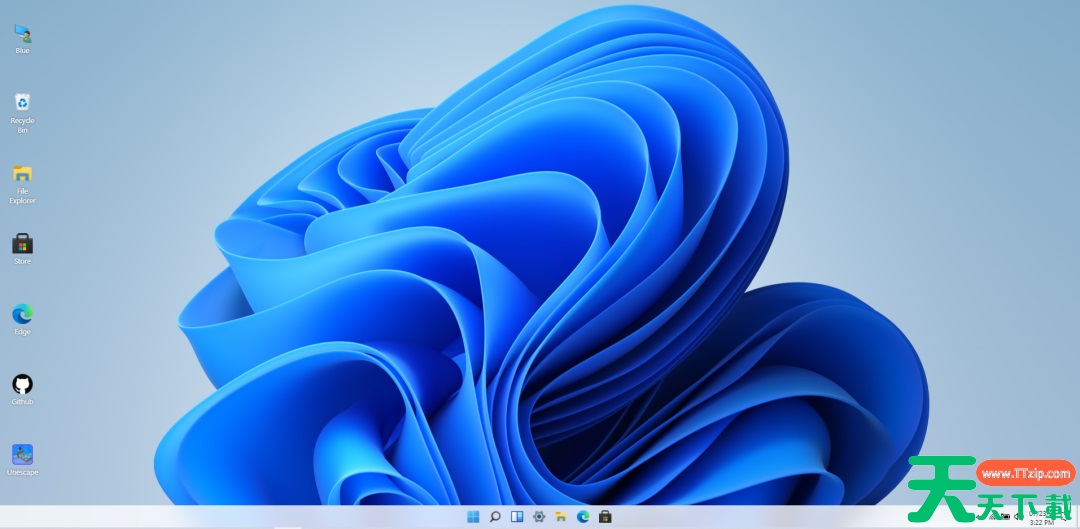Click the clock showing 3:22 PM

tap(1041, 521)
